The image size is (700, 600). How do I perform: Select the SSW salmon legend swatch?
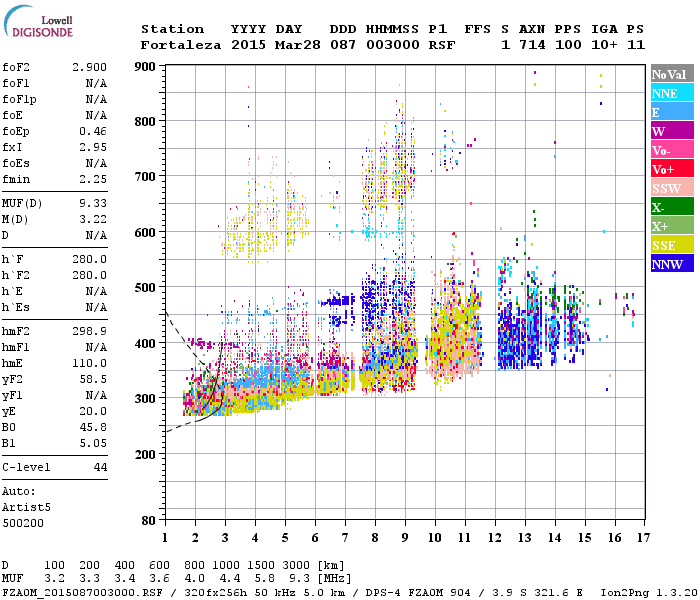[672, 188]
